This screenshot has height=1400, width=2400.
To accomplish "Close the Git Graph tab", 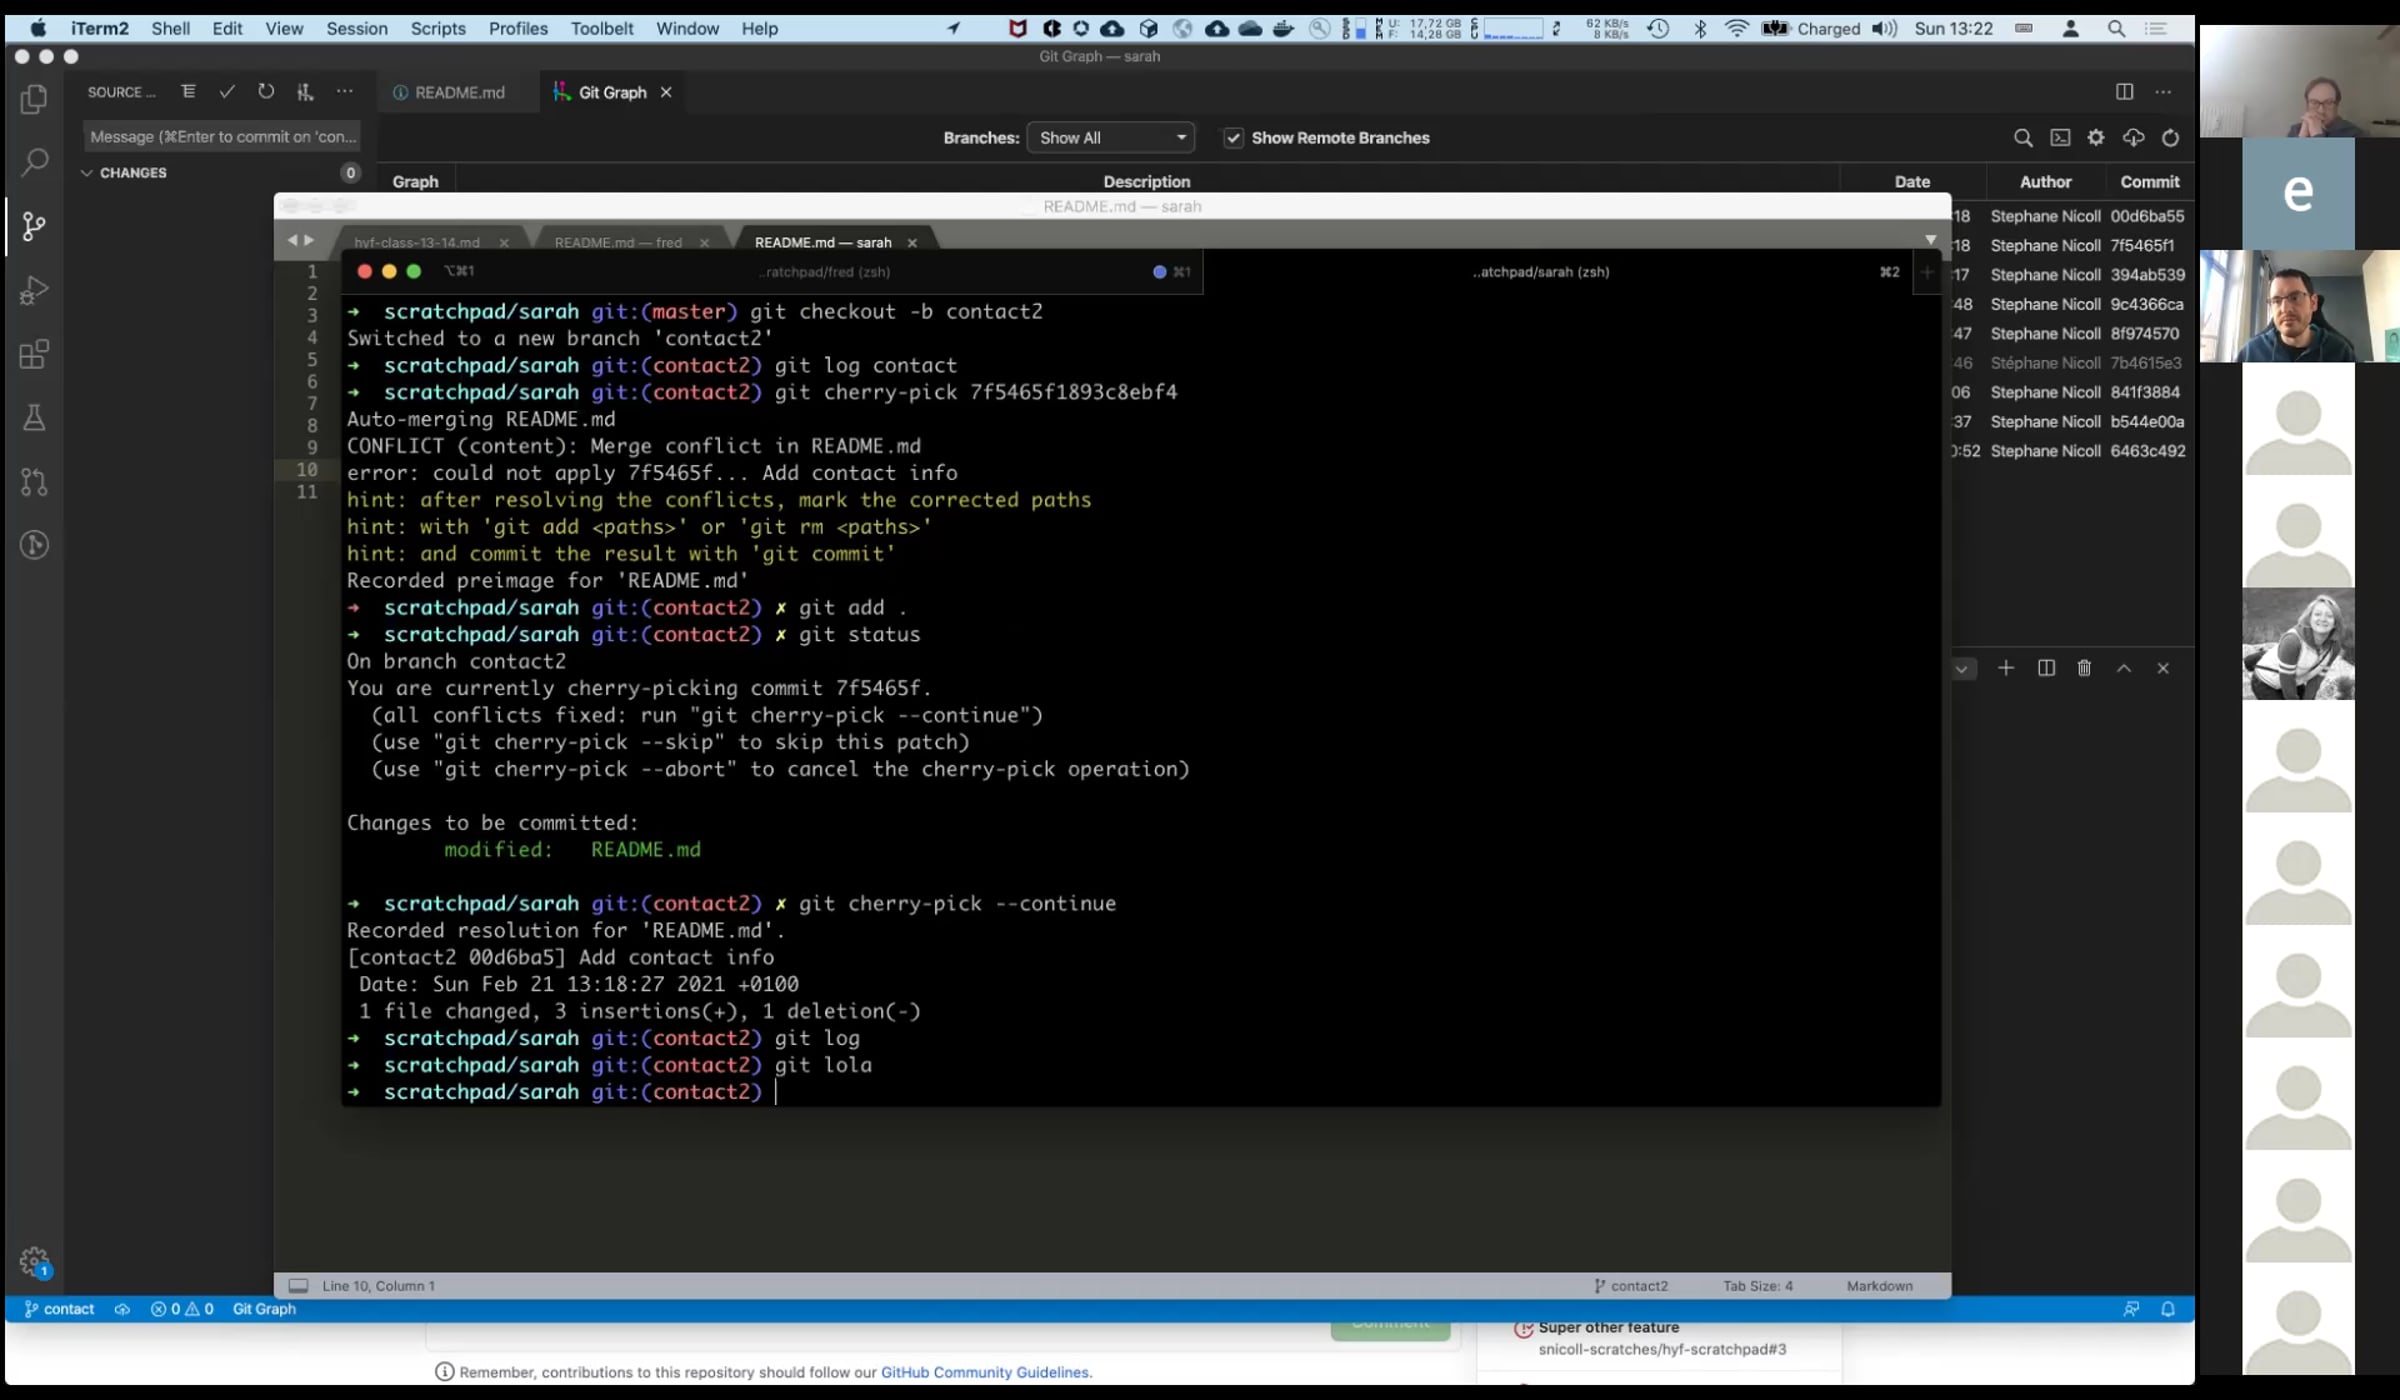I will (x=666, y=92).
